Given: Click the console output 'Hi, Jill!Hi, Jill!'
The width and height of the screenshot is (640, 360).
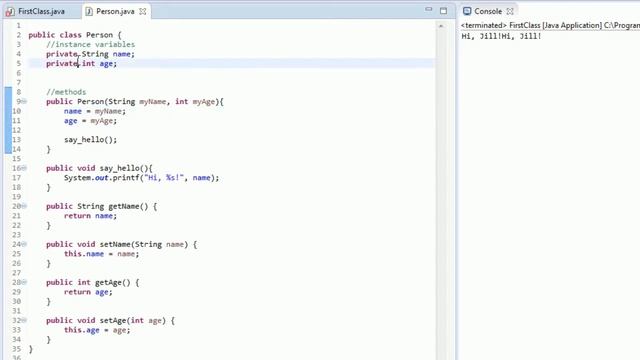Looking at the screenshot, I should coord(501,36).
